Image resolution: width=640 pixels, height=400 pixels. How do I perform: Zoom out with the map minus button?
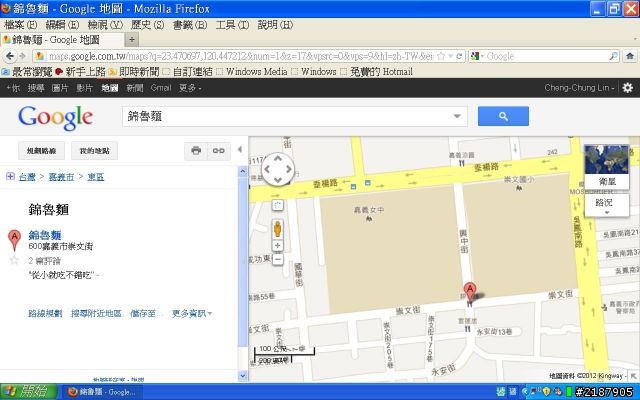pos(278,259)
